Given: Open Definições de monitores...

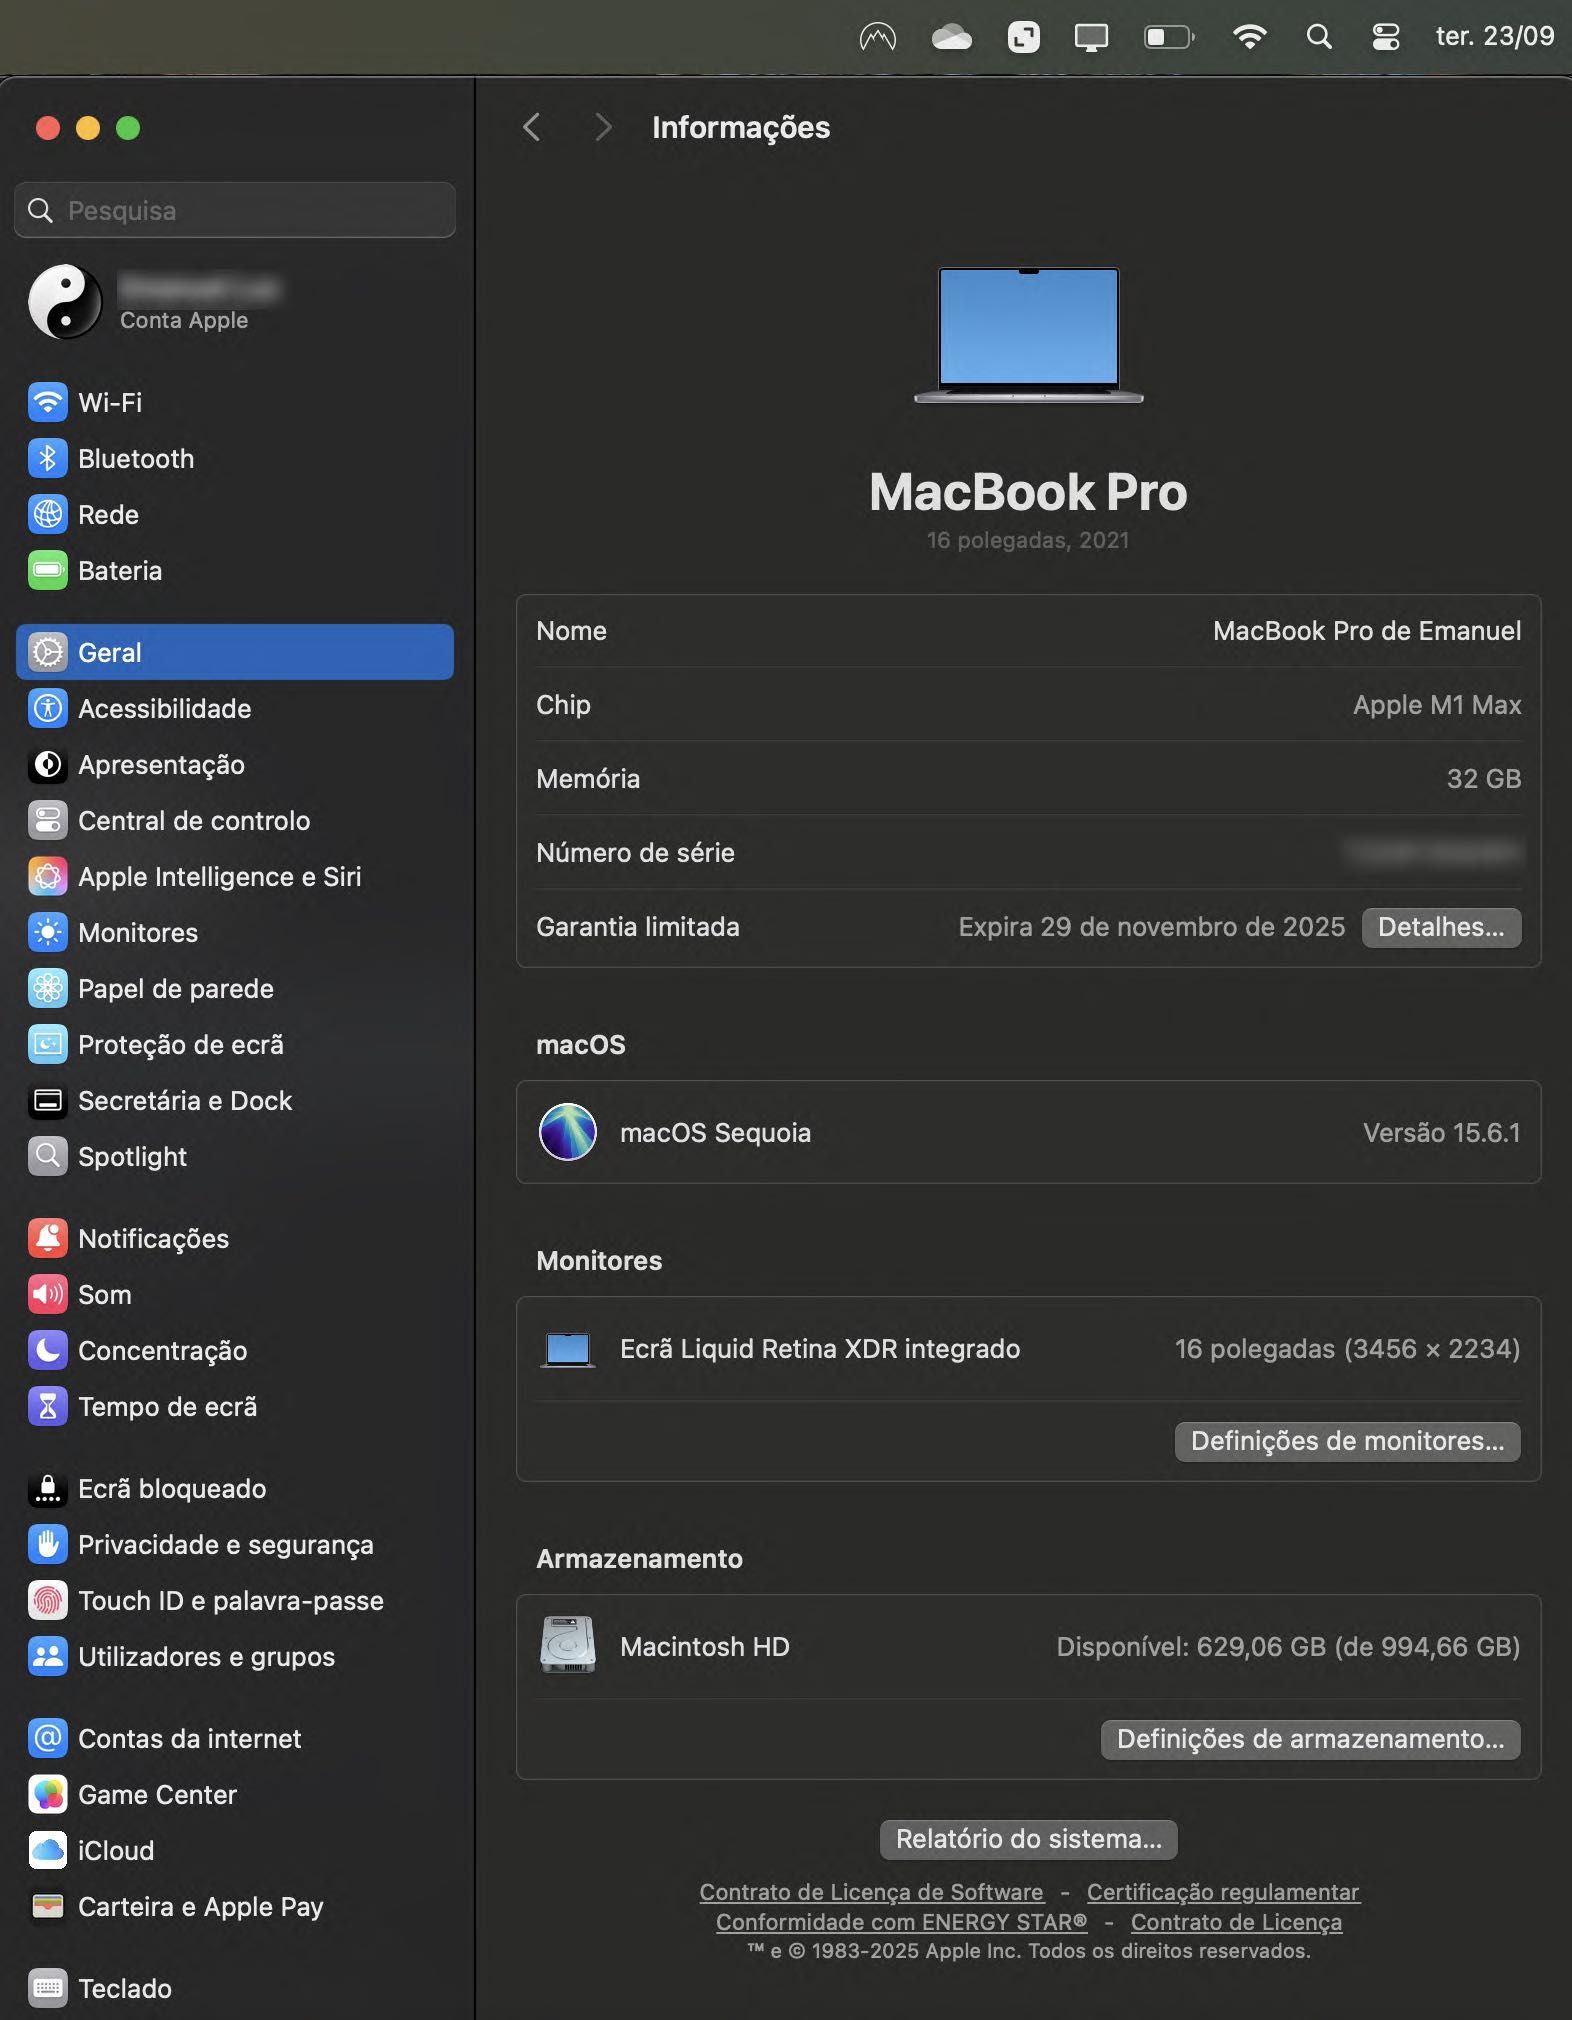Looking at the screenshot, I should tap(1347, 1441).
